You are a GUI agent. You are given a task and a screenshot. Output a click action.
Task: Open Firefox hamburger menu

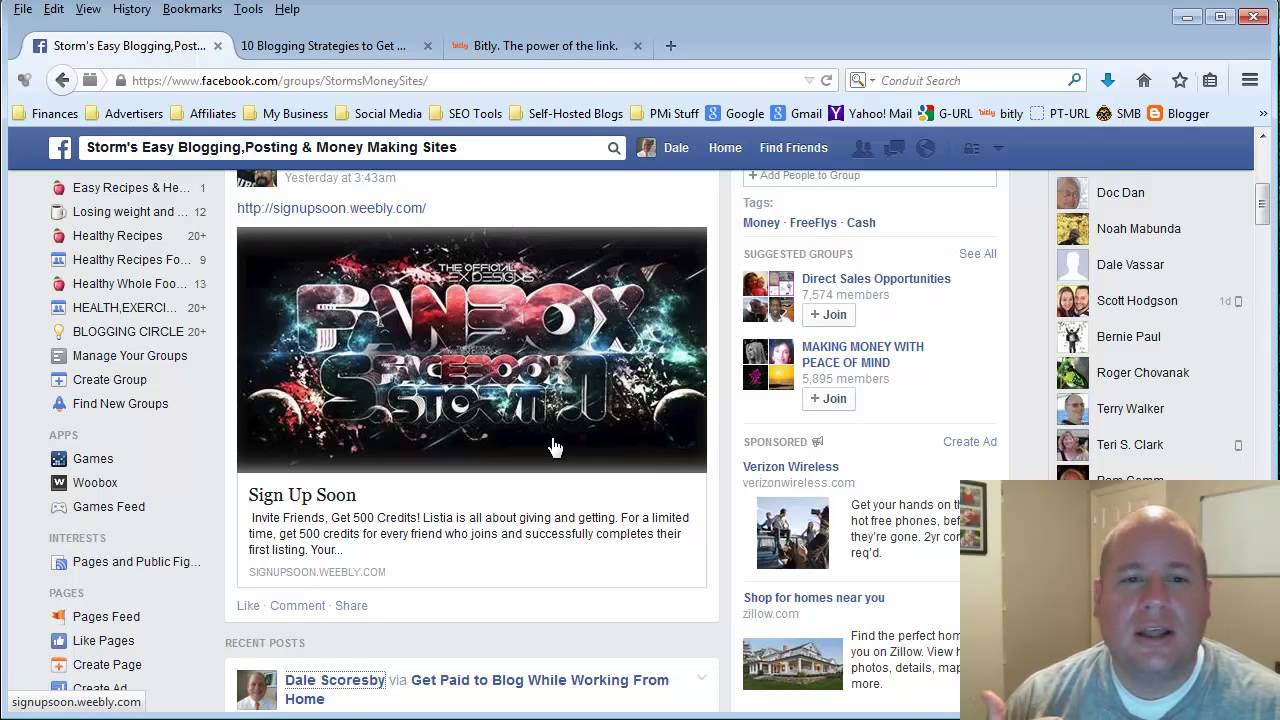point(1250,80)
